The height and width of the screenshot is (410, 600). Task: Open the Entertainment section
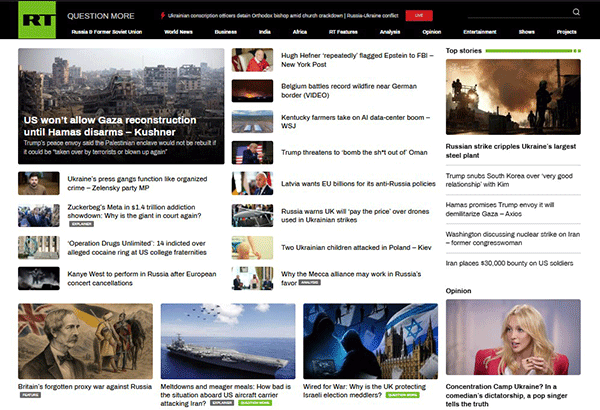pos(480,32)
